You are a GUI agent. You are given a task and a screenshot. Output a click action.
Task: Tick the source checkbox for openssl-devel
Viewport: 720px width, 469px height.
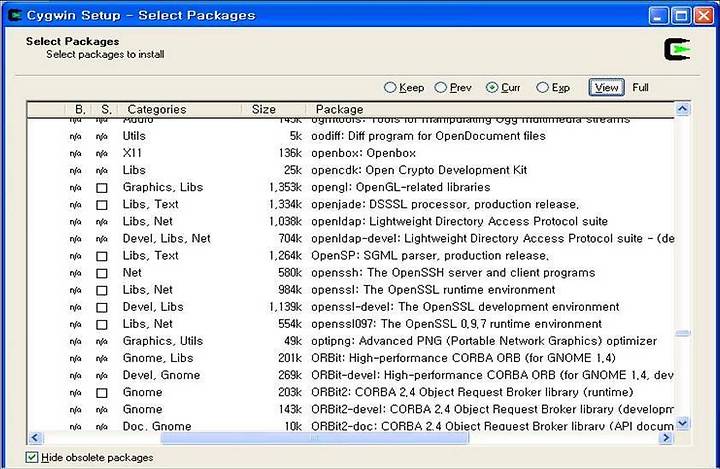102,307
